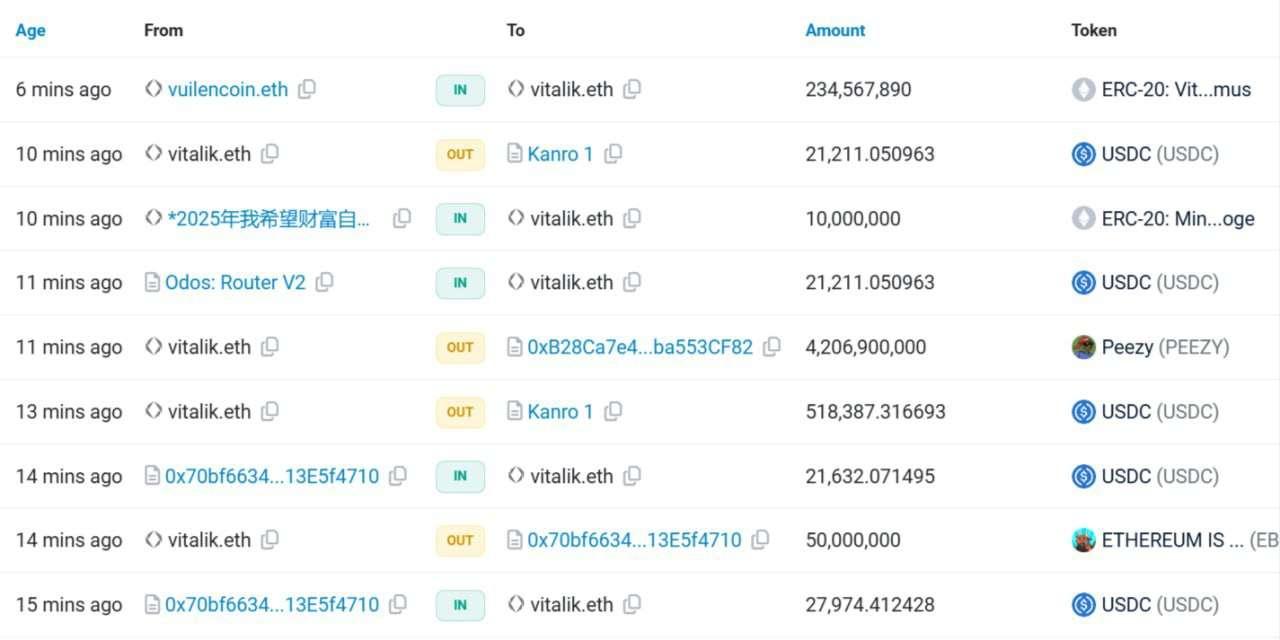Open the Odos: Router V2 contract link
This screenshot has width=1280, height=640.
click(x=235, y=283)
